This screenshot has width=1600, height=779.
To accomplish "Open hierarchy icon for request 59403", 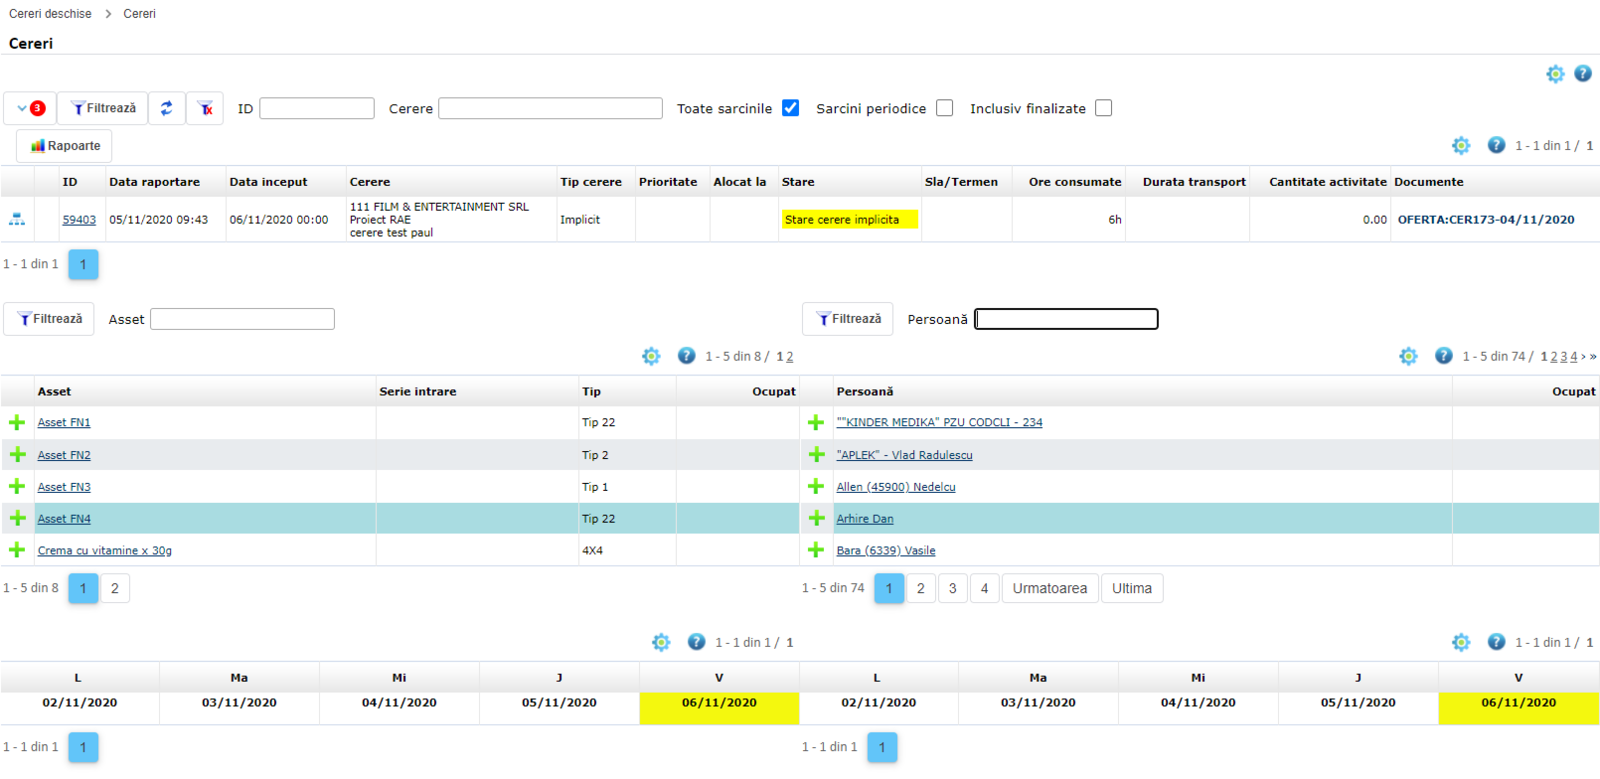I will 17,219.
